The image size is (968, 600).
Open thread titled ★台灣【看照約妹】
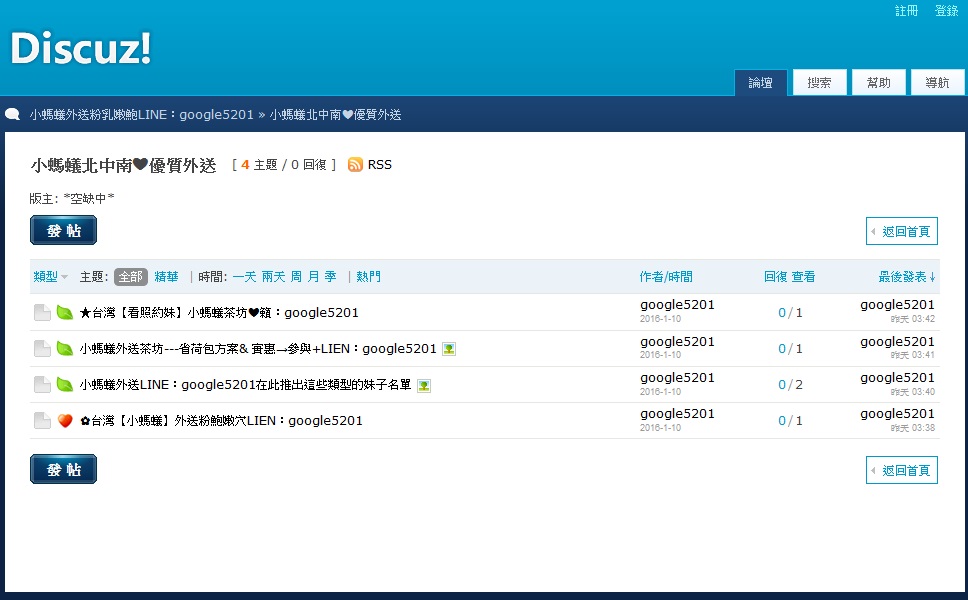point(219,312)
